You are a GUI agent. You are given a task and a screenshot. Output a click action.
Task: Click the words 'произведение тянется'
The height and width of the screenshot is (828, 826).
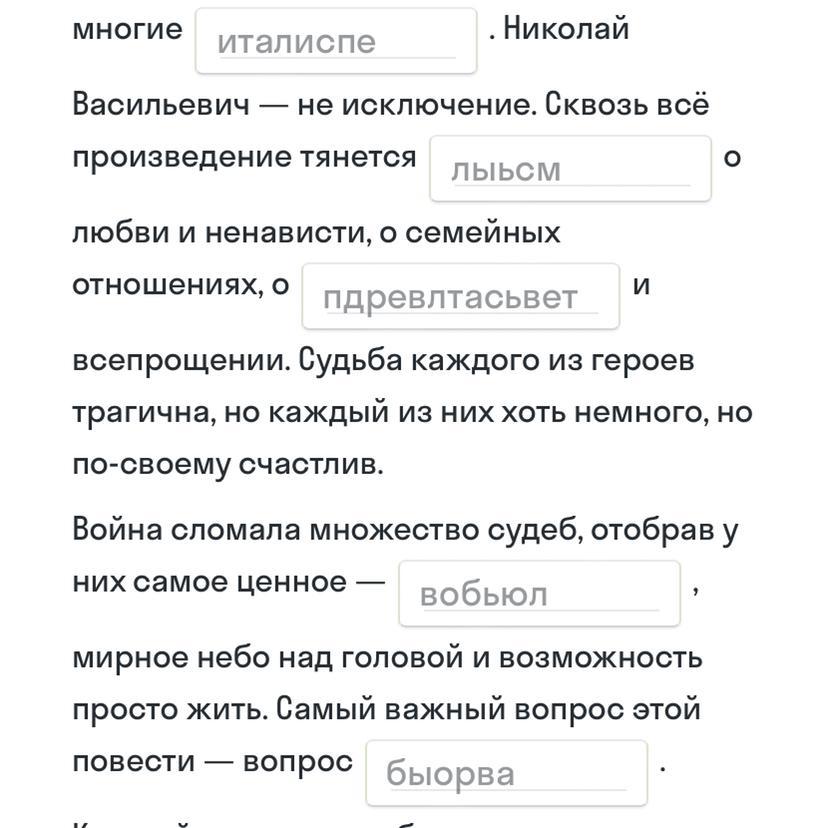point(245,157)
